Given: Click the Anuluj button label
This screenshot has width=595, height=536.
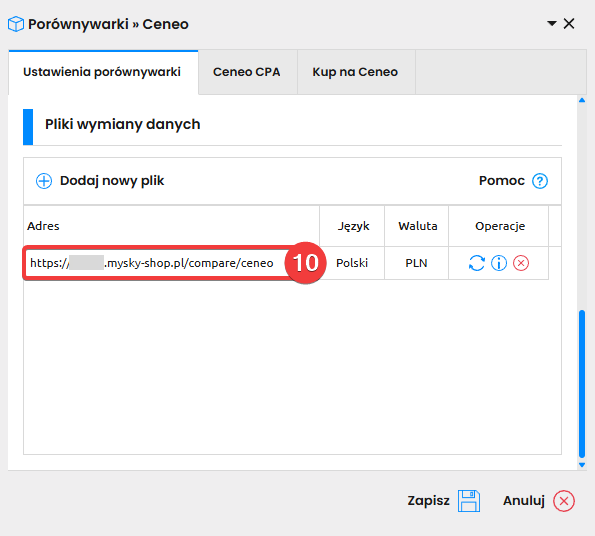Looking at the screenshot, I should coord(524,501).
